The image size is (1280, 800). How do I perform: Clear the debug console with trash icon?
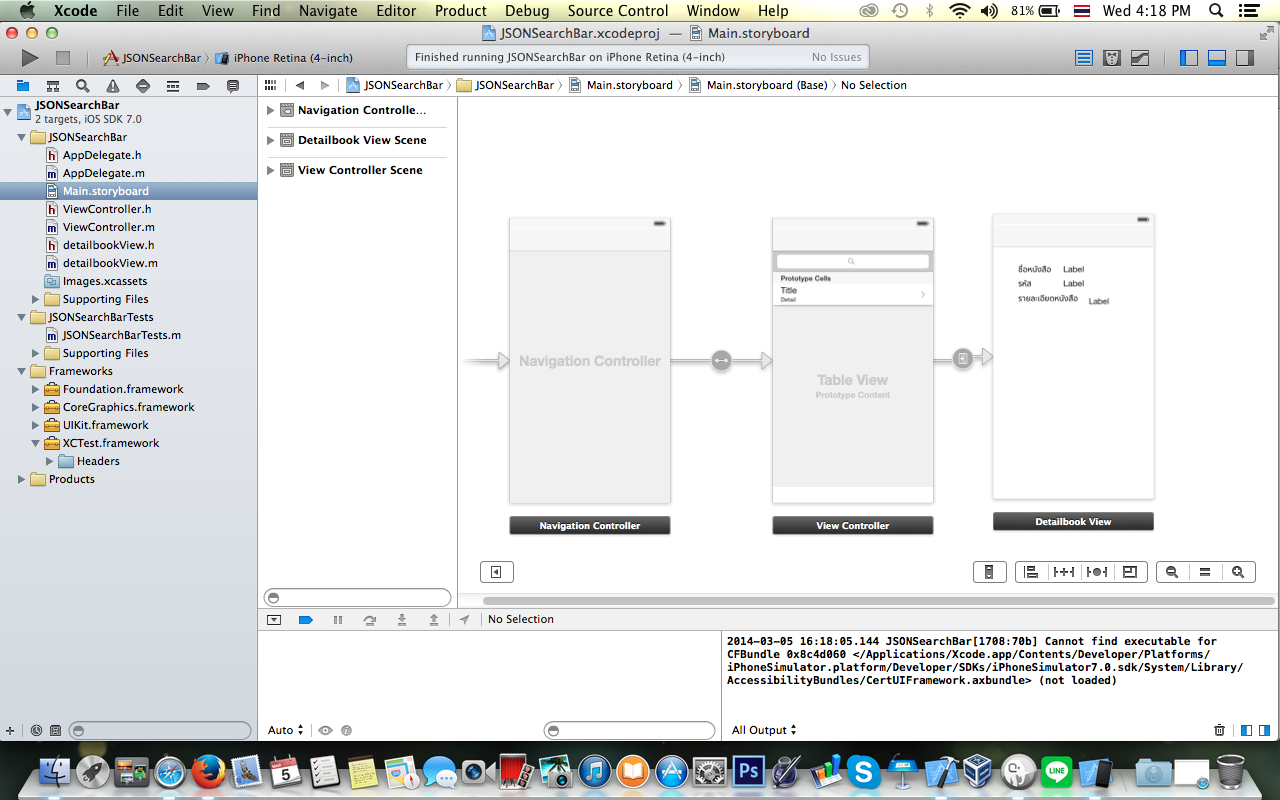pos(1219,730)
